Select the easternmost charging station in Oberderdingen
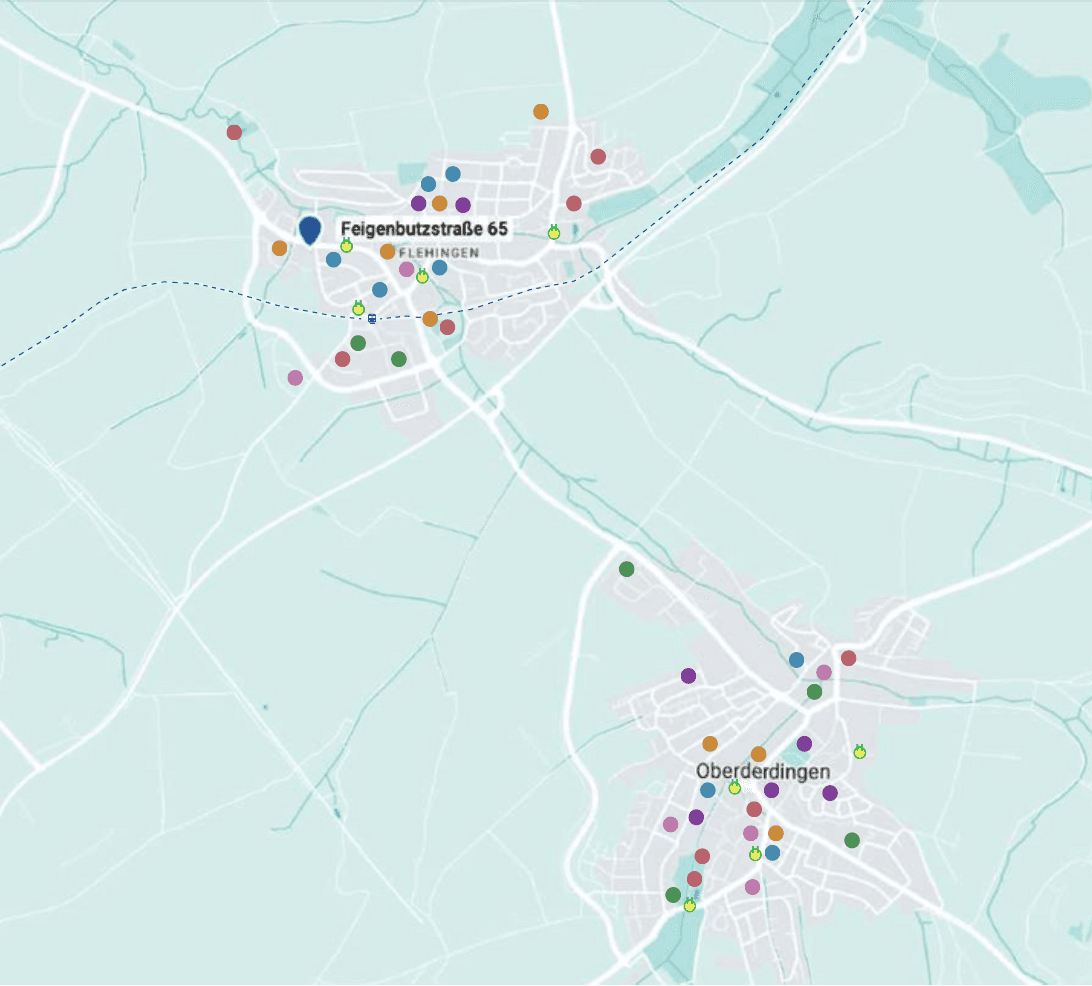Viewport: 1092px width, 986px height. coord(859,752)
